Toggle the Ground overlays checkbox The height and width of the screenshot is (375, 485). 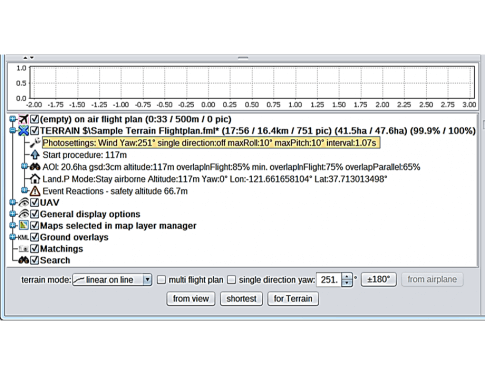[34, 237]
